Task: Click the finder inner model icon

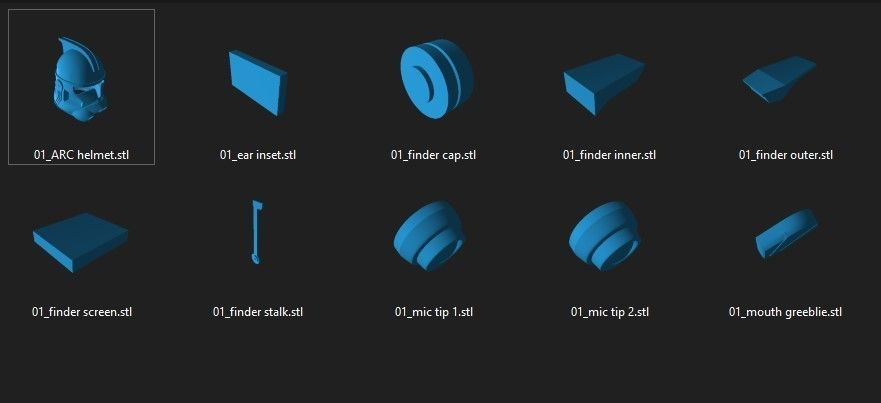Action: pos(604,84)
